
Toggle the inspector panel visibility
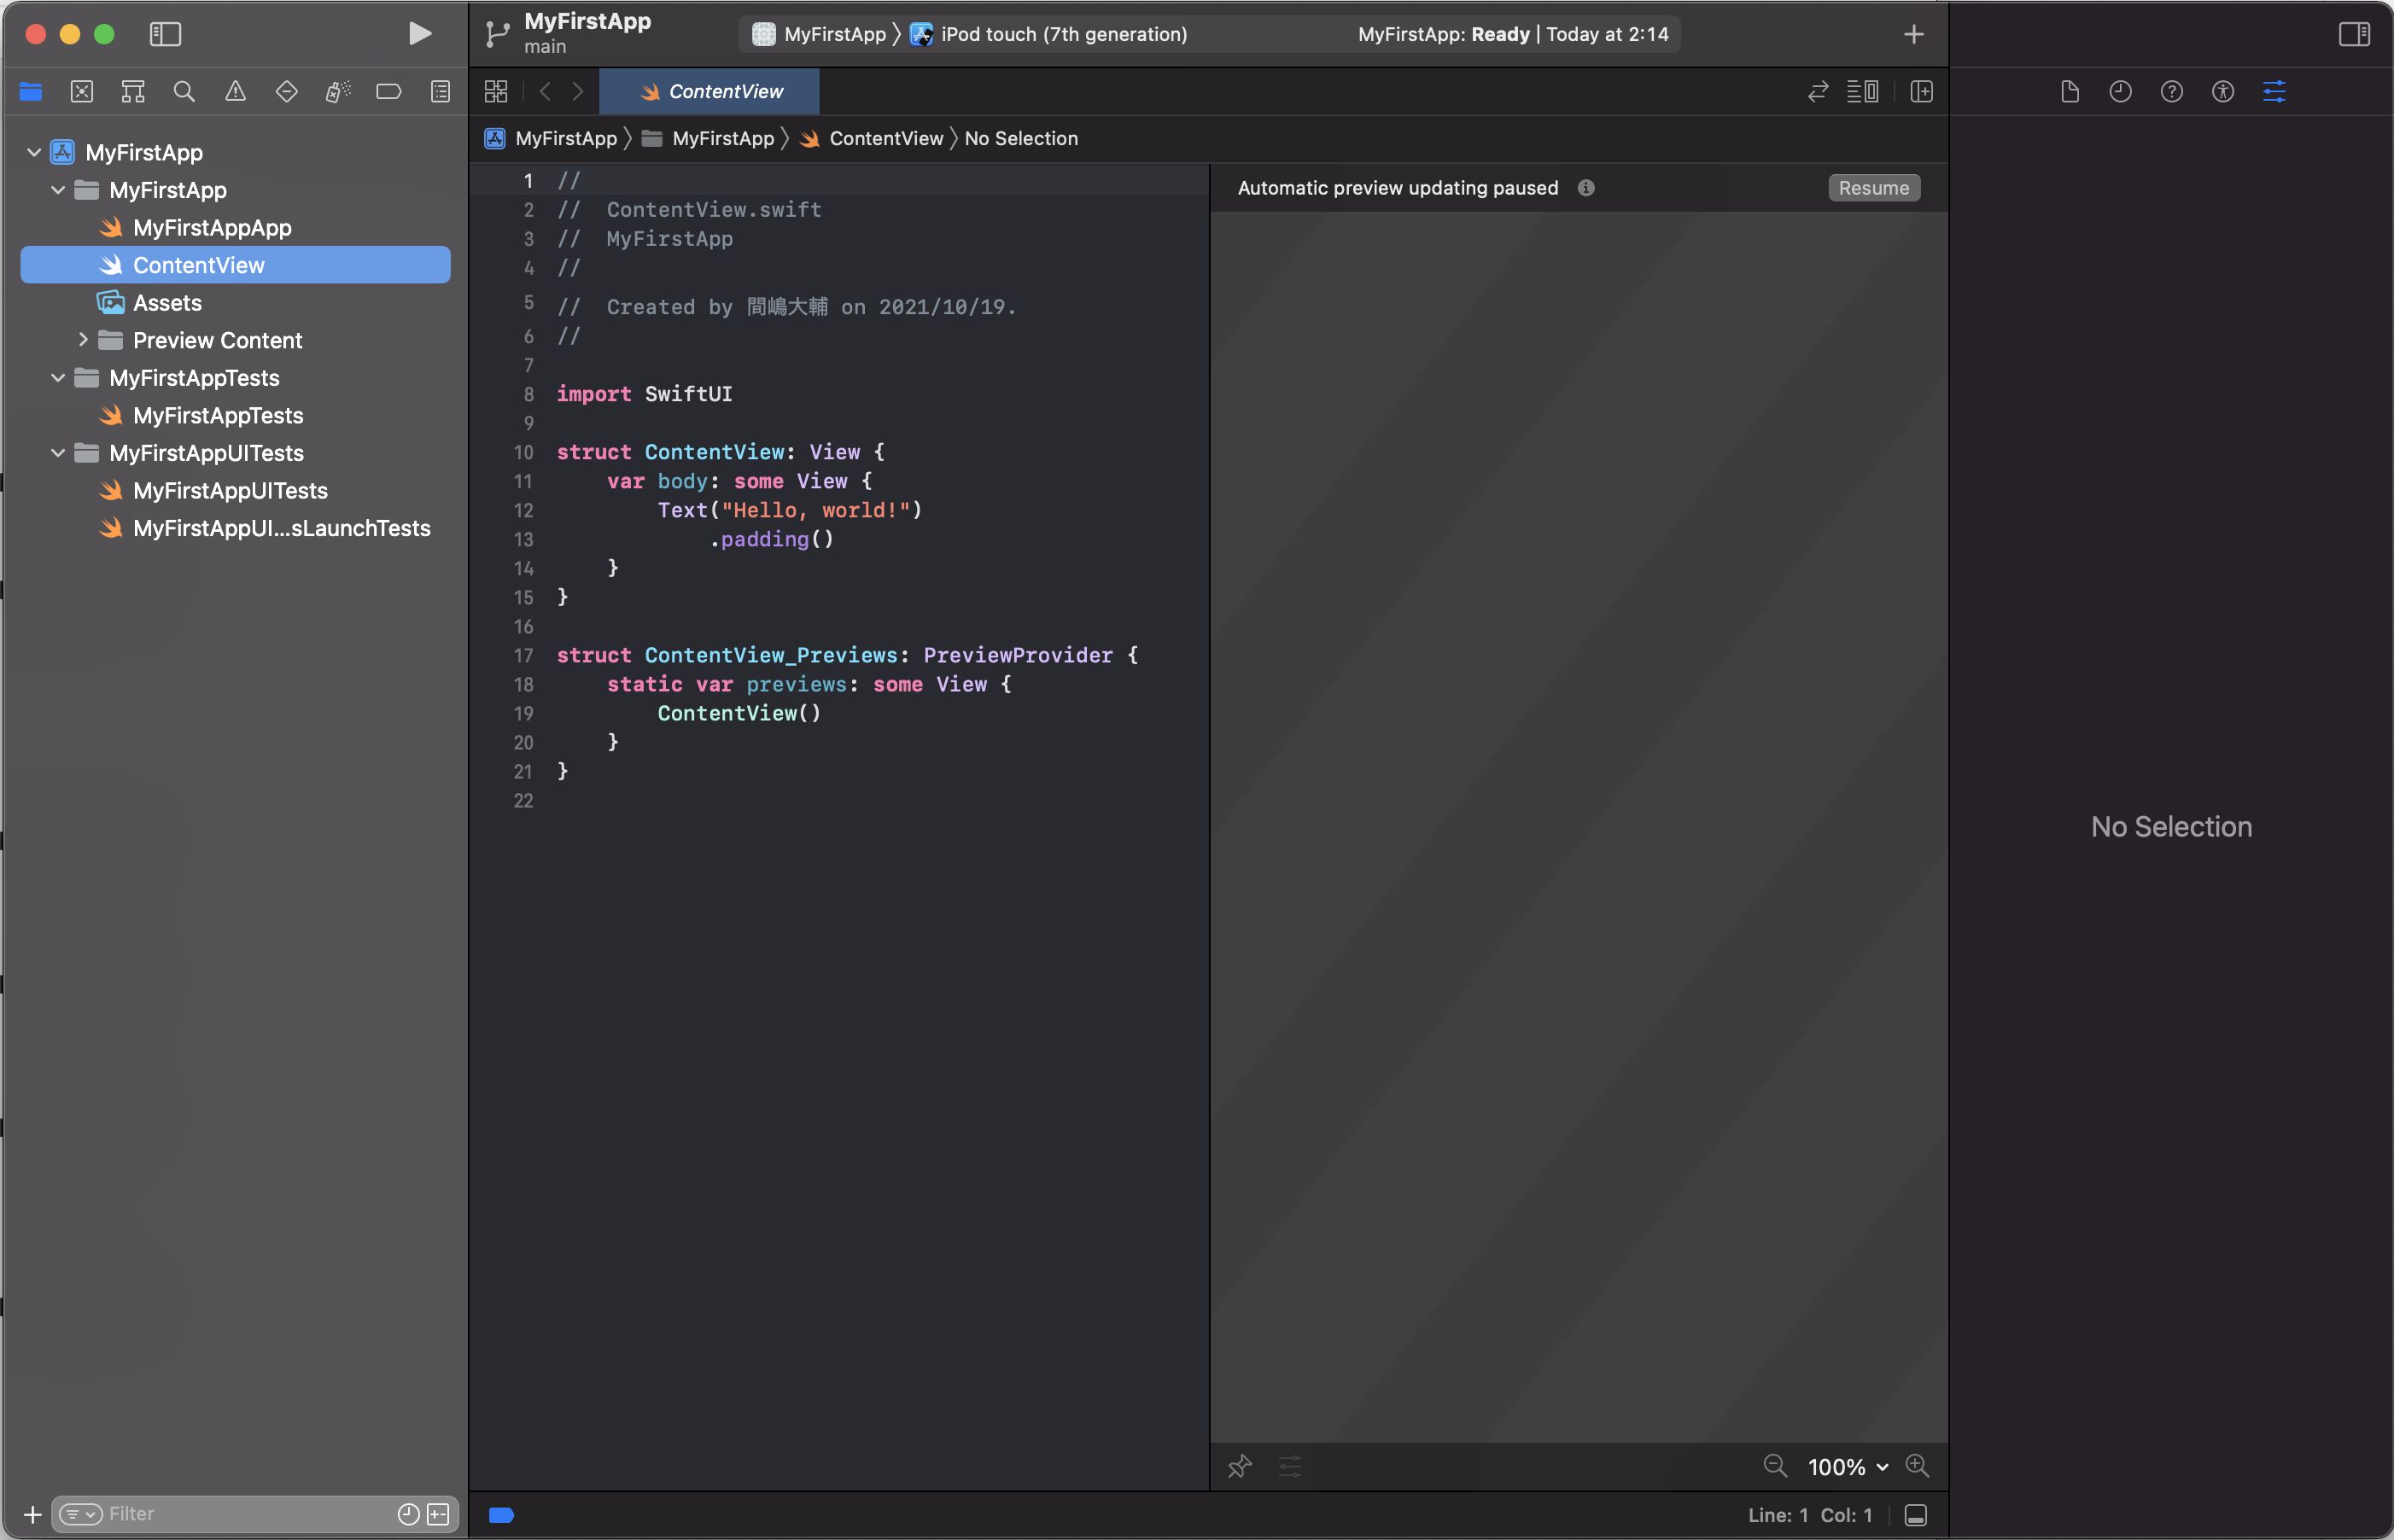2353,34
